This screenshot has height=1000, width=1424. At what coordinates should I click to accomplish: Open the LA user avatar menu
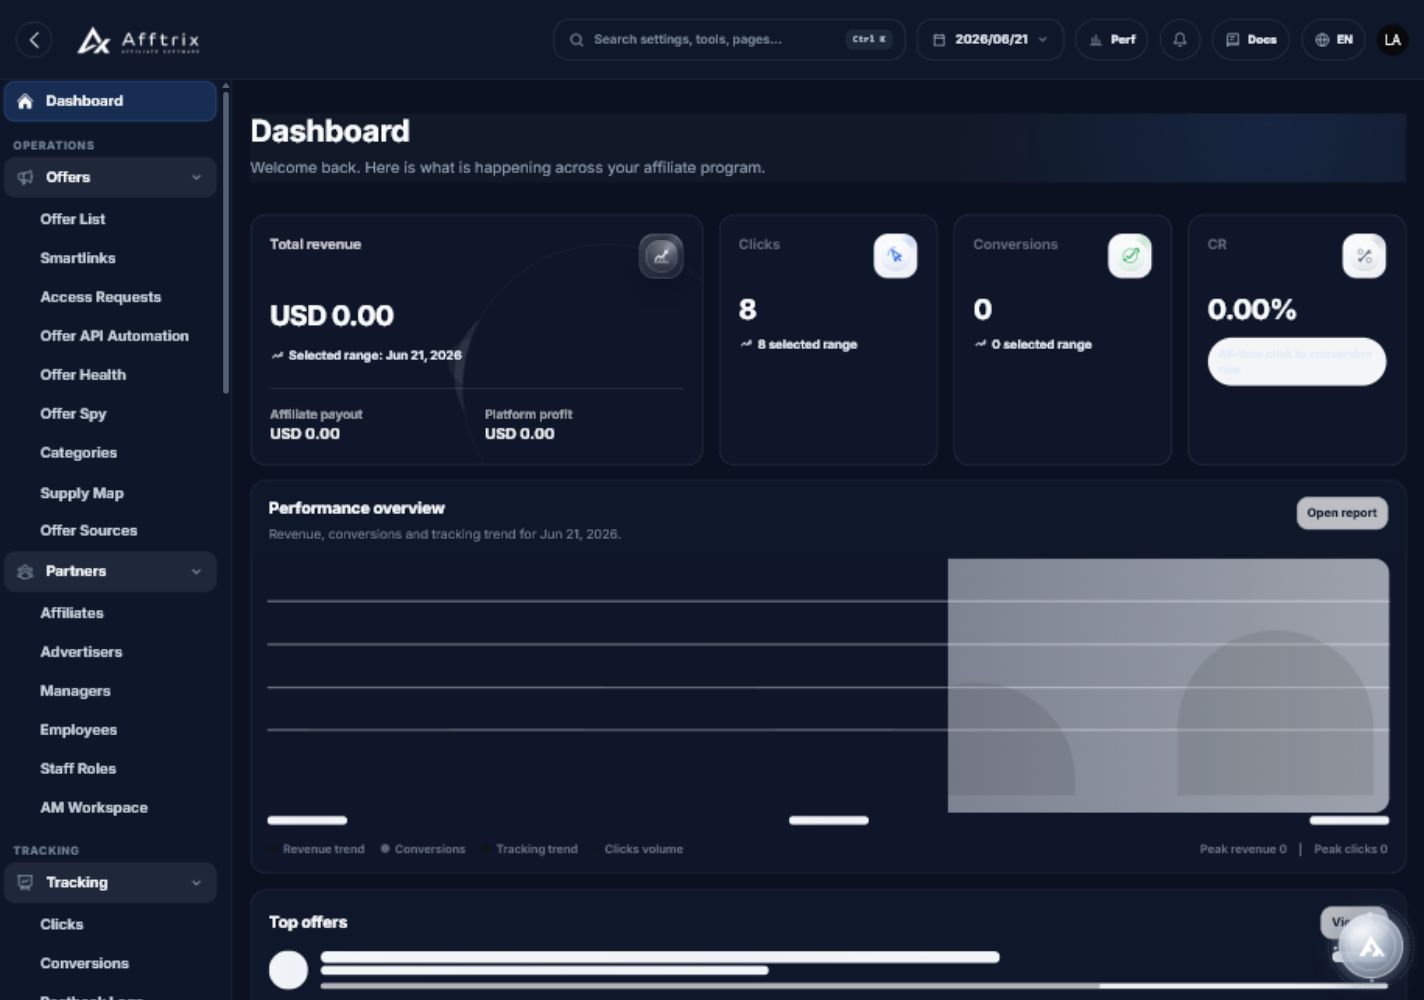[x=1392, y=40]
